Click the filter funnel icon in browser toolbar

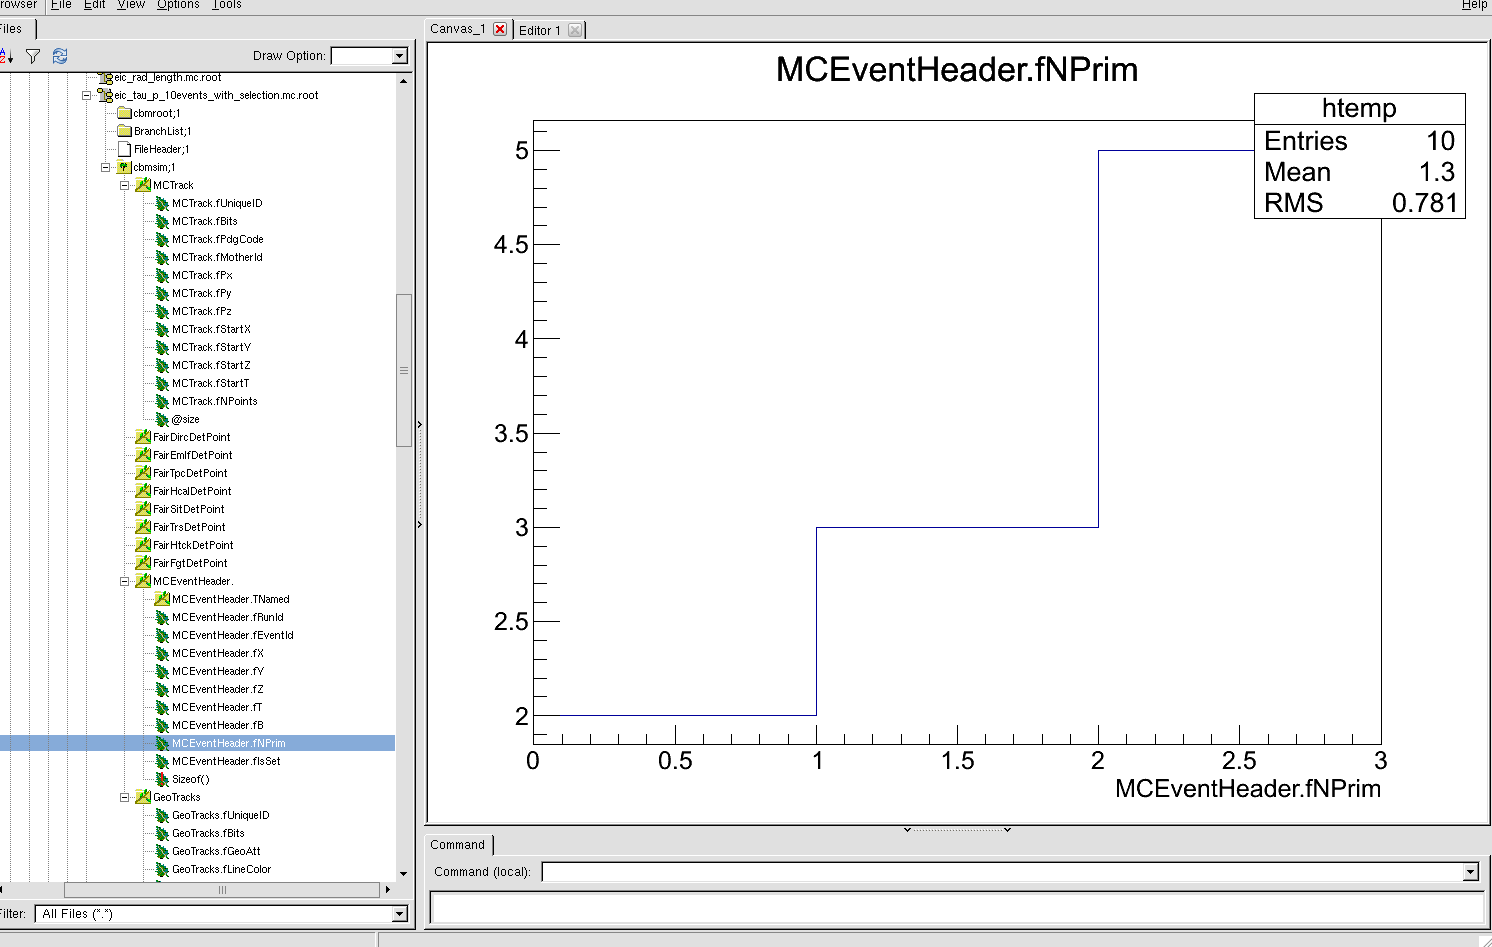click(33, 56)
